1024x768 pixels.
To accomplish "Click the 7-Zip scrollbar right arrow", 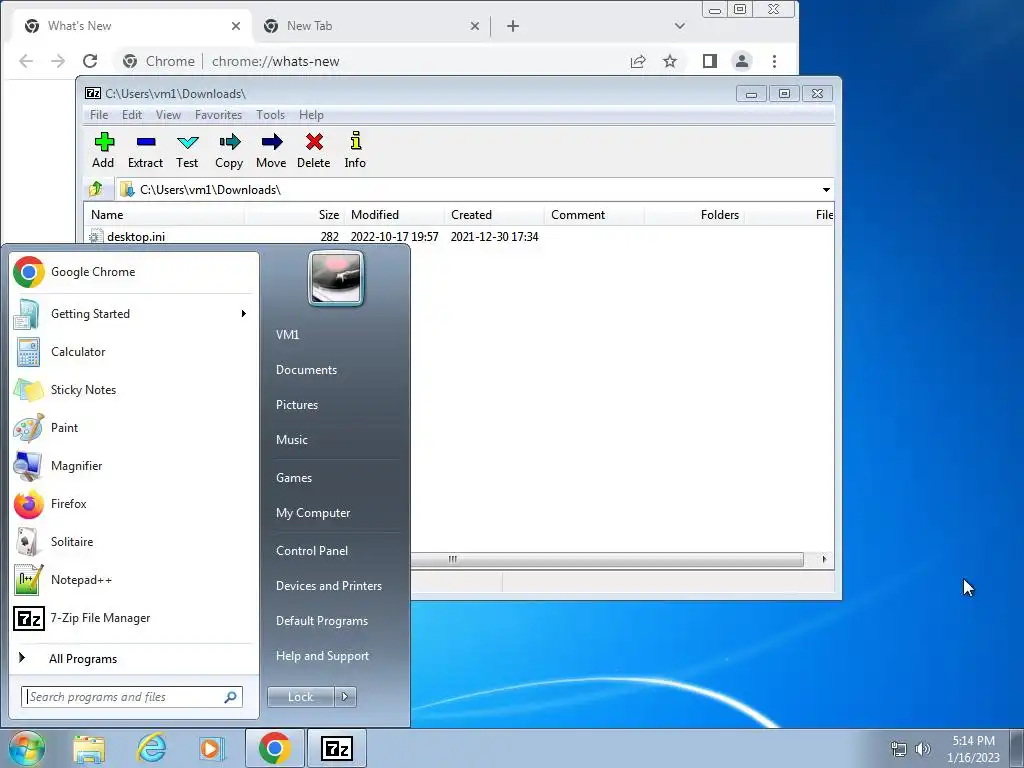I will click(x=824, y=559).
